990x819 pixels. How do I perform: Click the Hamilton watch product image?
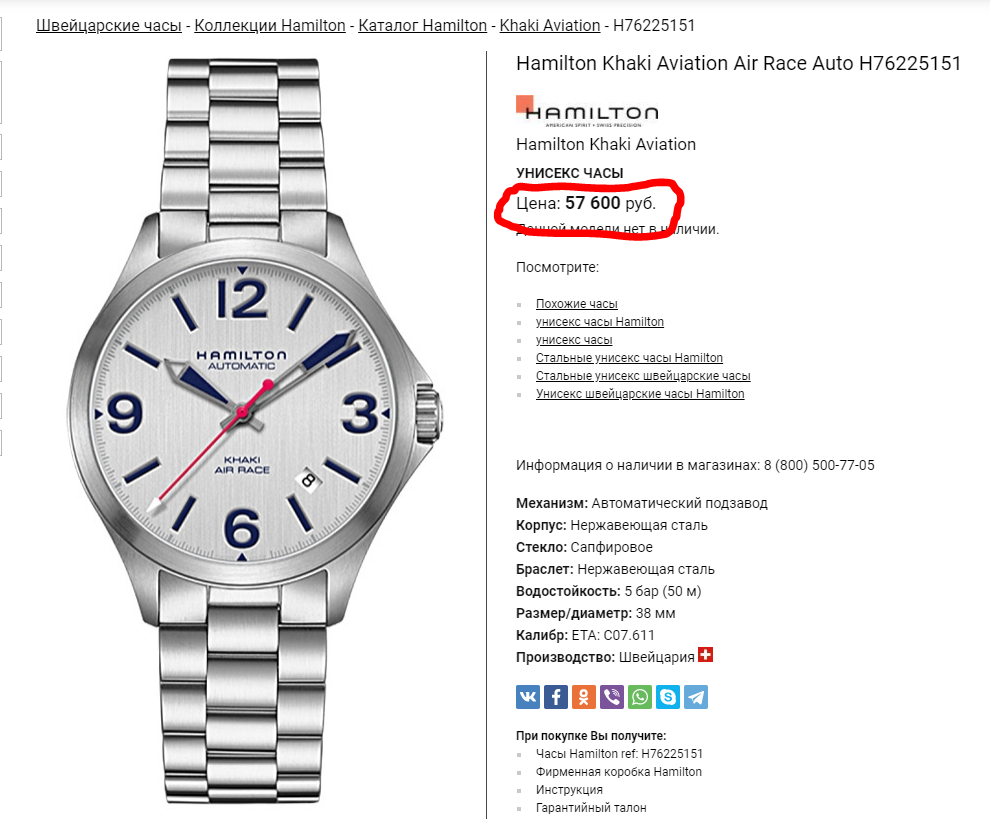[x=254, y=431]
